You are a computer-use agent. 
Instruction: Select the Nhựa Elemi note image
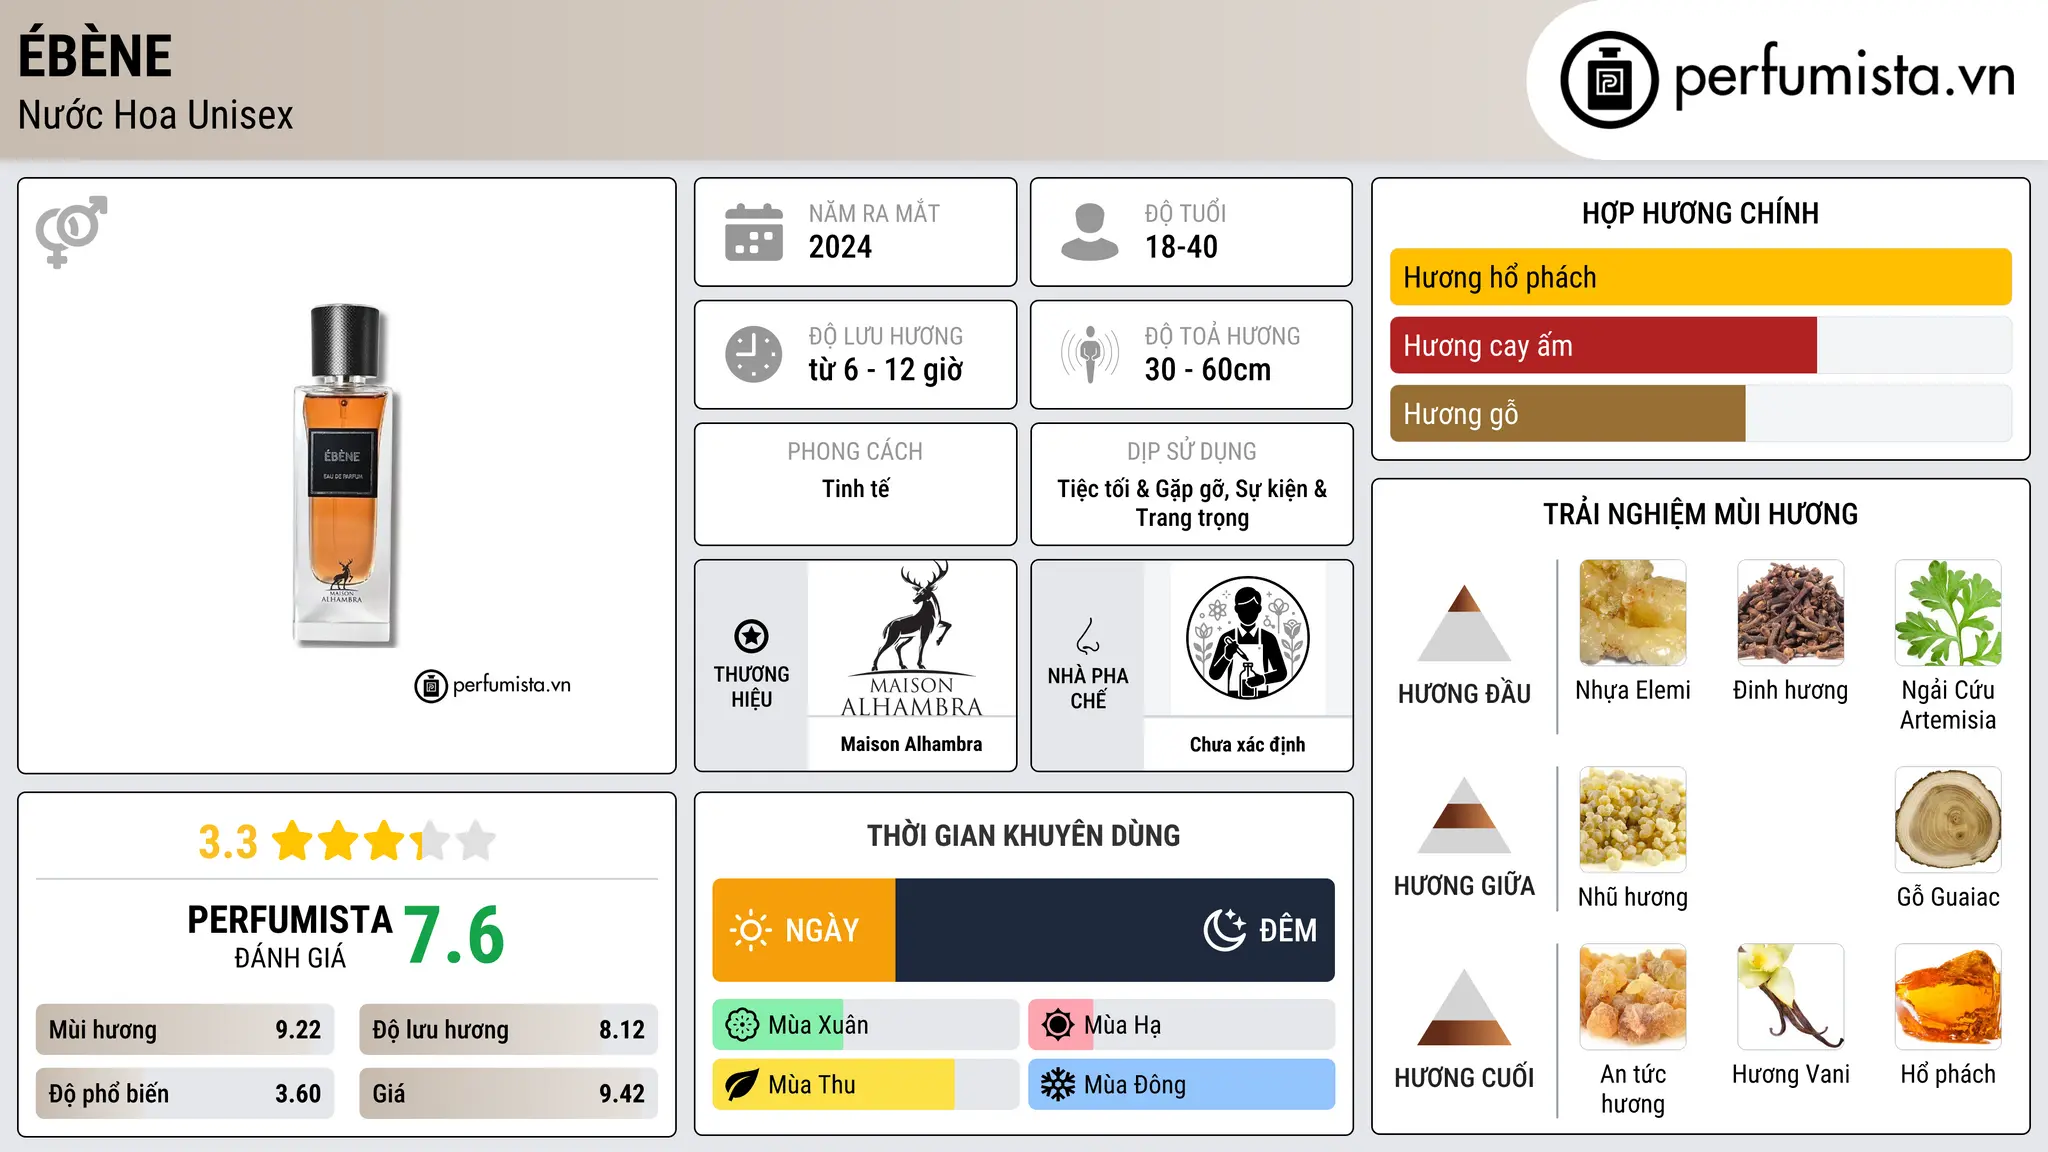tap(1632, 613)
